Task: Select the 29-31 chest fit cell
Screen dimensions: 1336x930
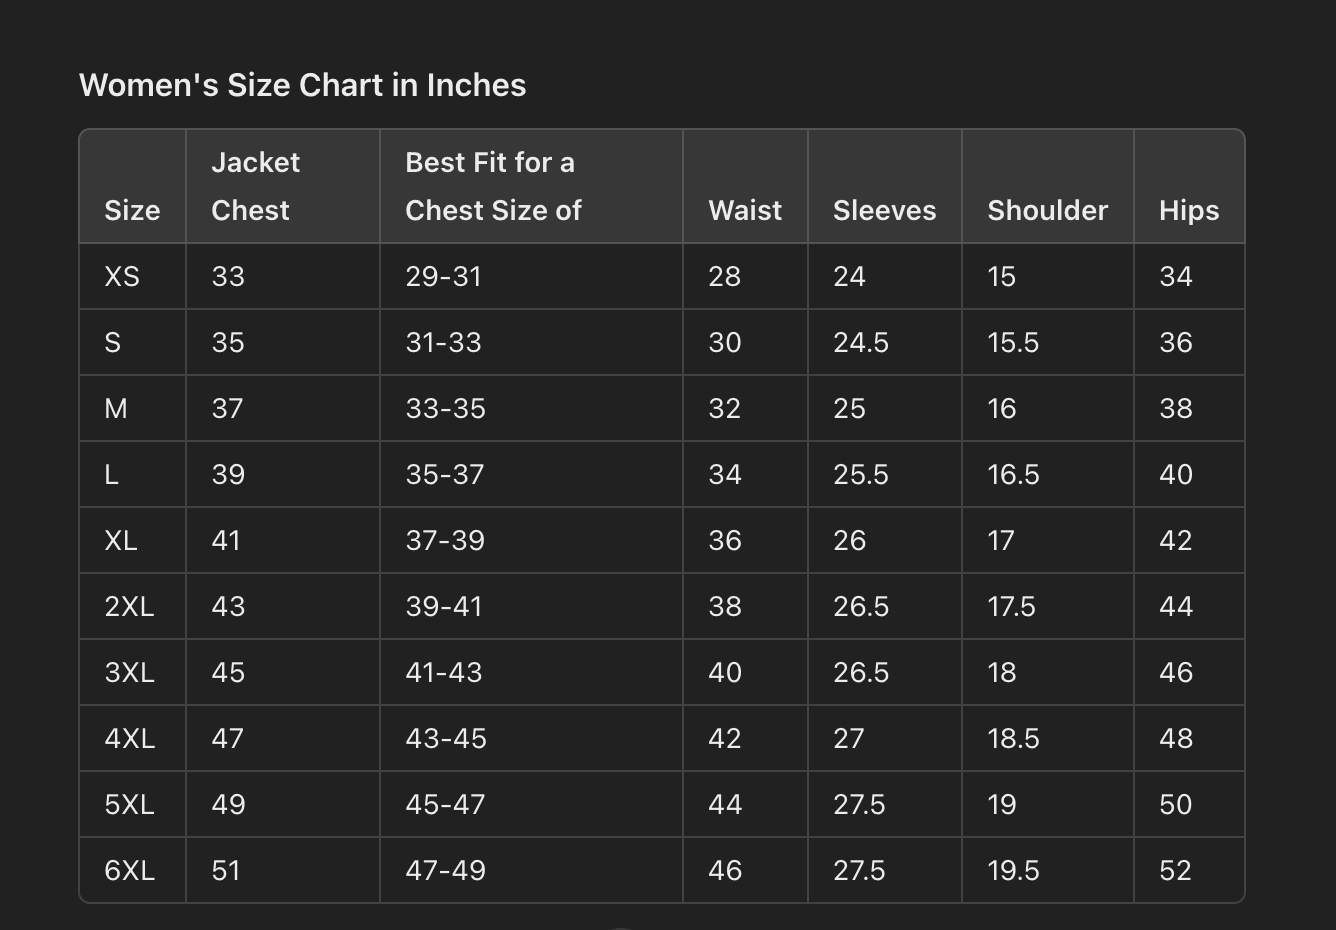Action: [443, 276]
